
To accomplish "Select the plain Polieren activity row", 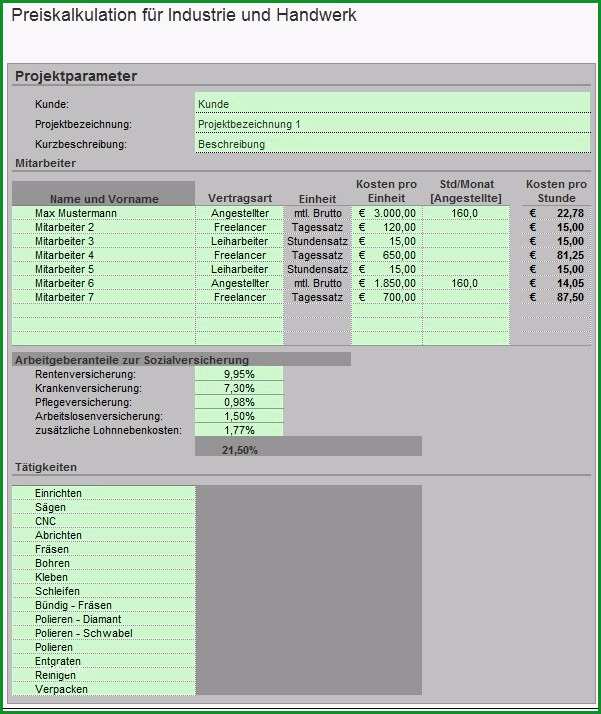I will point(103,647).
